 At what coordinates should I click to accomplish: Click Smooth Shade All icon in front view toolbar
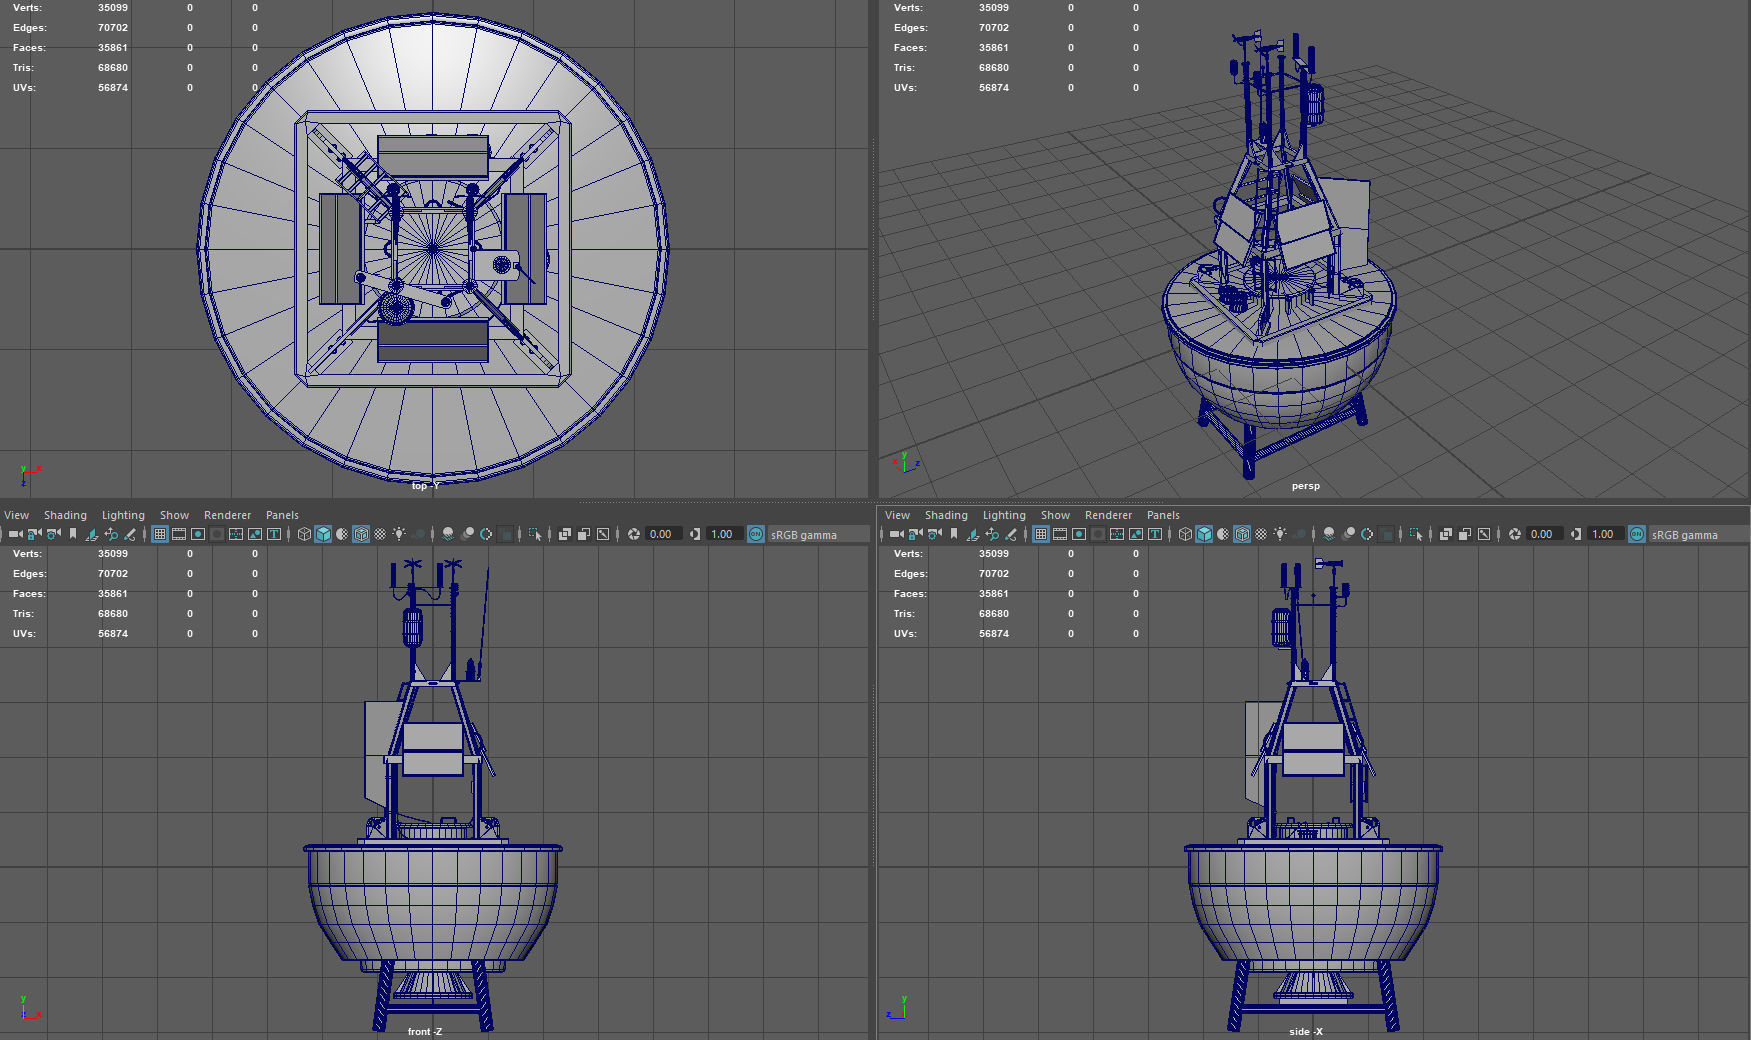pos(323,534)
